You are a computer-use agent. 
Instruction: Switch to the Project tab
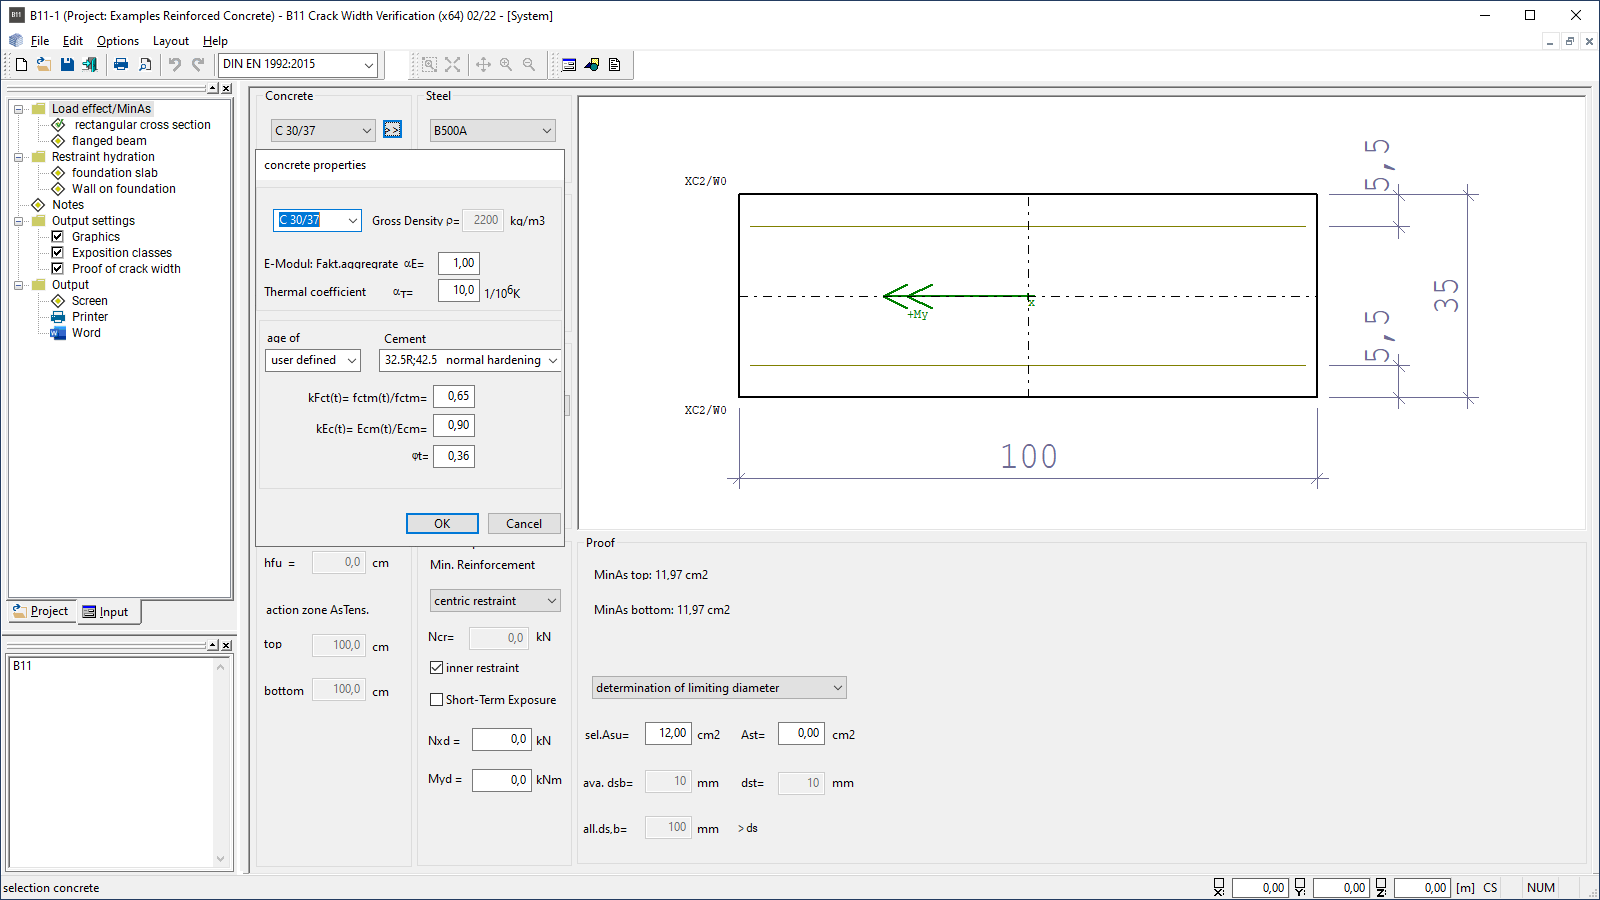41,611
